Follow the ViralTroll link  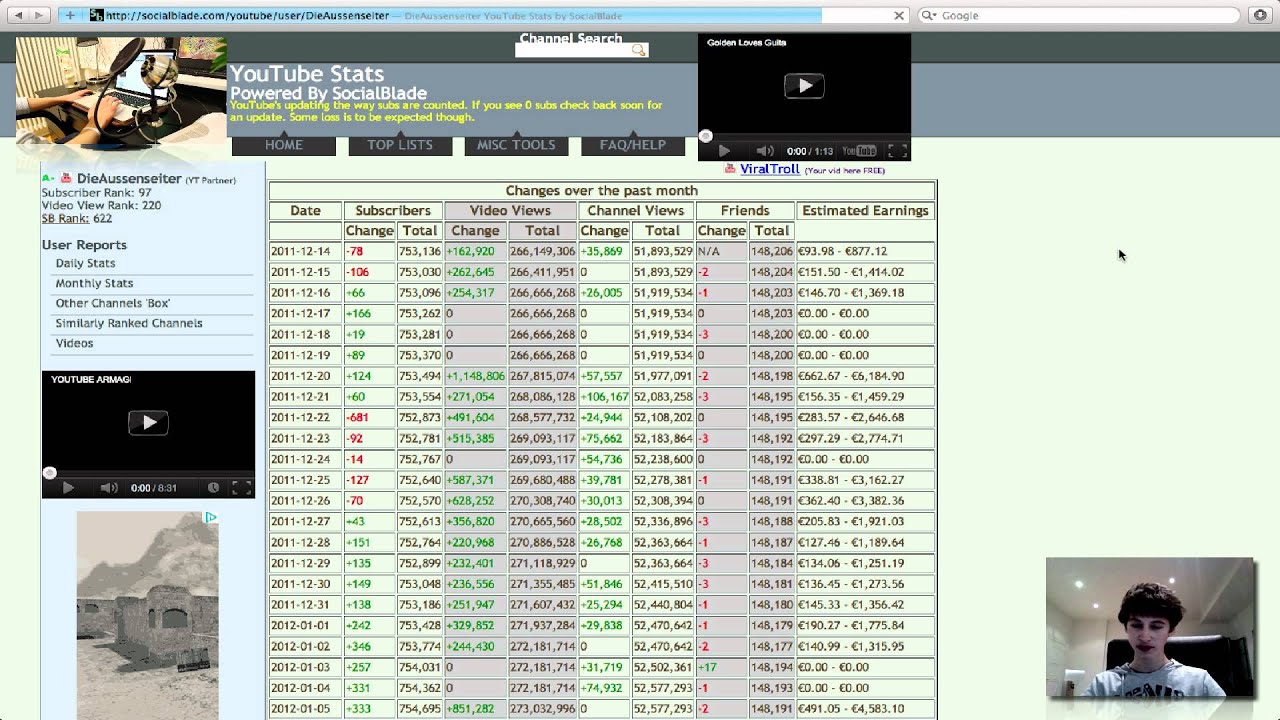[x=769, y=169]
